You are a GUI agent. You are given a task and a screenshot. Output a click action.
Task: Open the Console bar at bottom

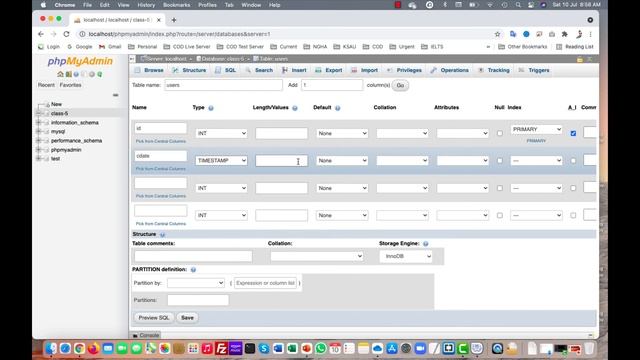coord(146,336)
